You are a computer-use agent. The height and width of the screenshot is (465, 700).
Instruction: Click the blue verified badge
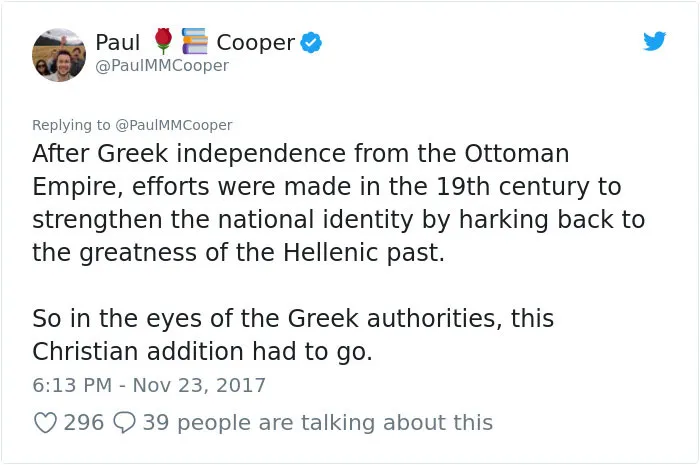[311, 43]
